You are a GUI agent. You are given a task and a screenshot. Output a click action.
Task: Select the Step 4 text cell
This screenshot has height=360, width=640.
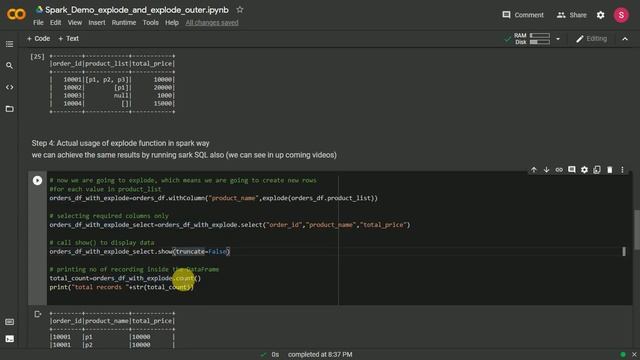tap(184, 149)
